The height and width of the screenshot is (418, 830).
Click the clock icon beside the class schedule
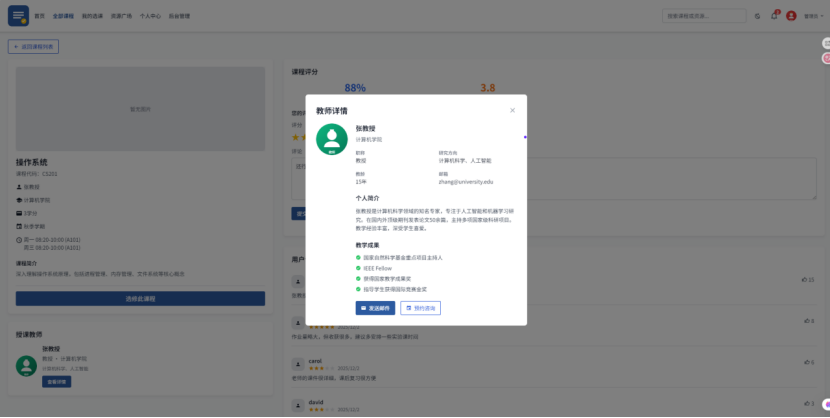[19, 240]
